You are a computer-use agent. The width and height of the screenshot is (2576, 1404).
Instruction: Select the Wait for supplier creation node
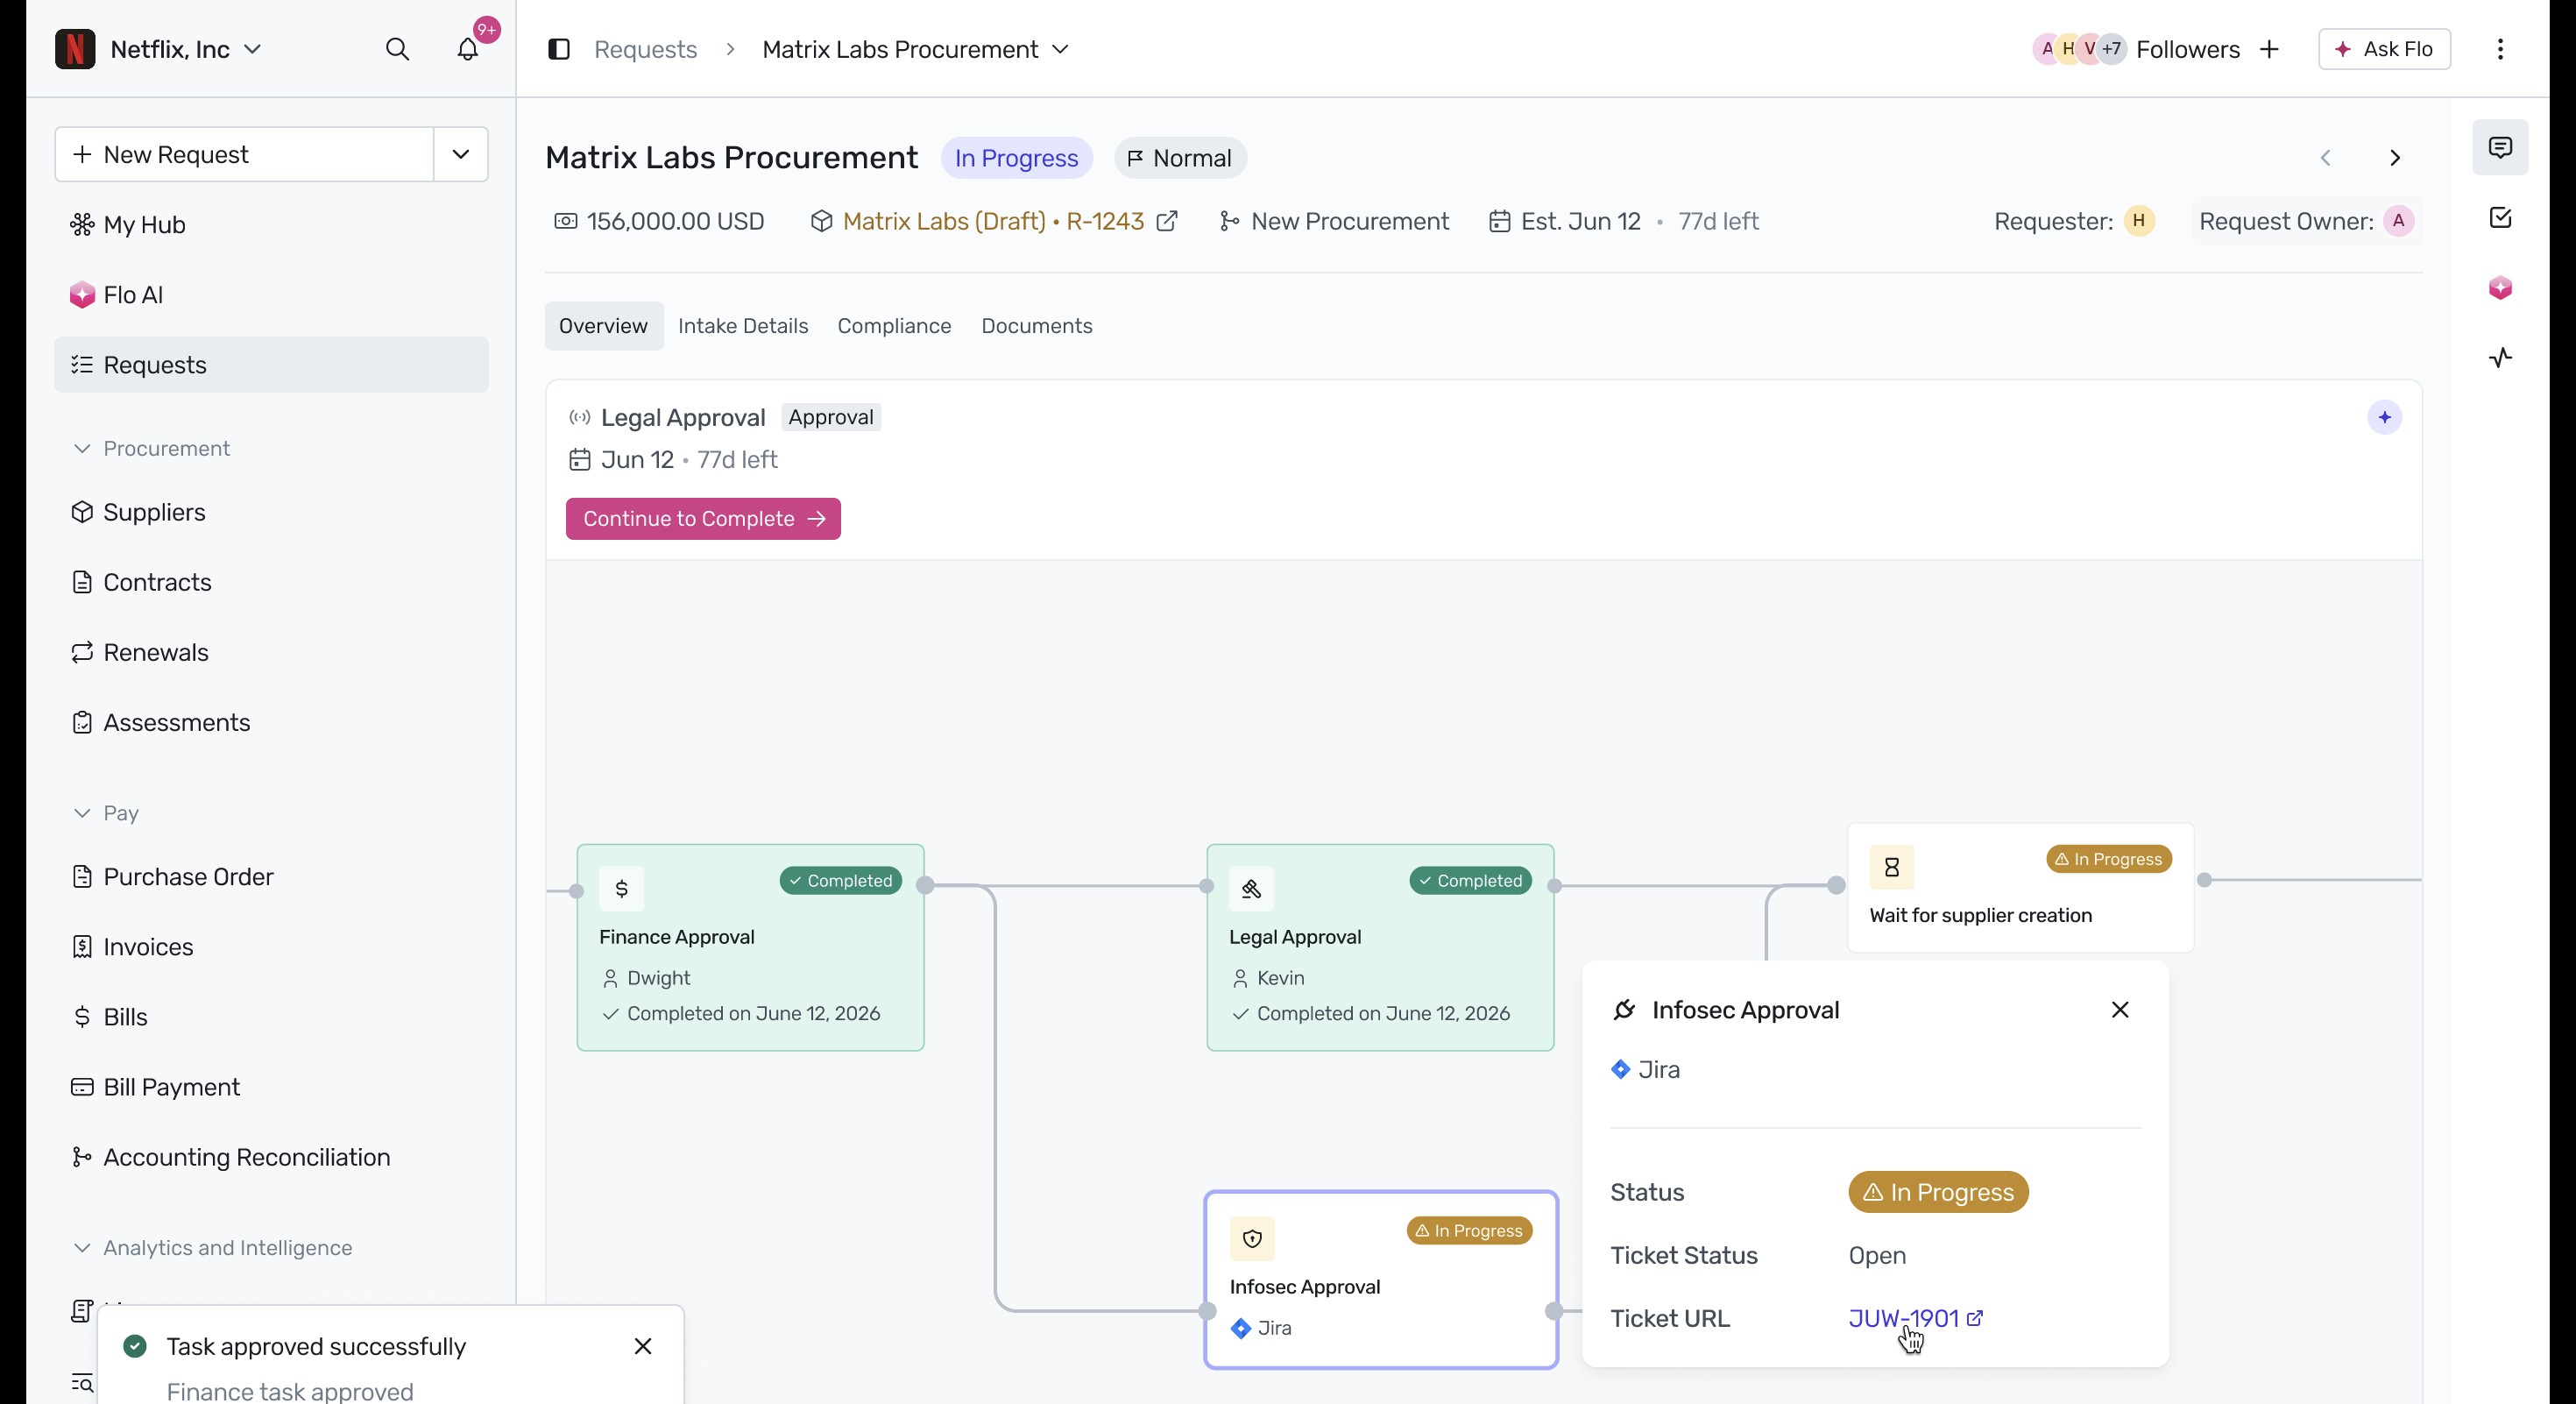pos(2020,888)
